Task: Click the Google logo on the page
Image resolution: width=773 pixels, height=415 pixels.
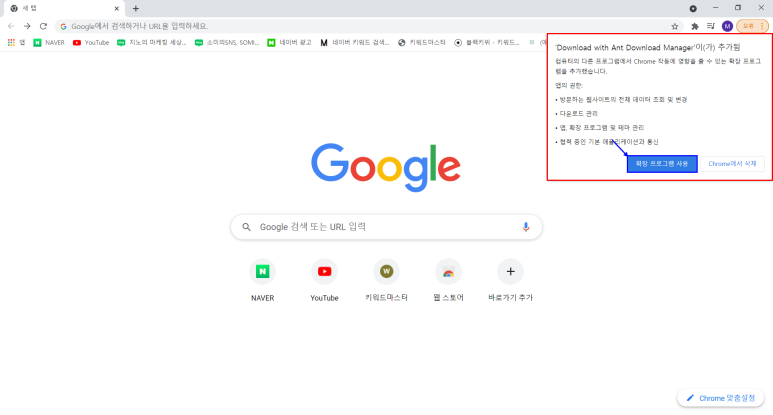Action: pyautogui.click(x=386, y=167)
